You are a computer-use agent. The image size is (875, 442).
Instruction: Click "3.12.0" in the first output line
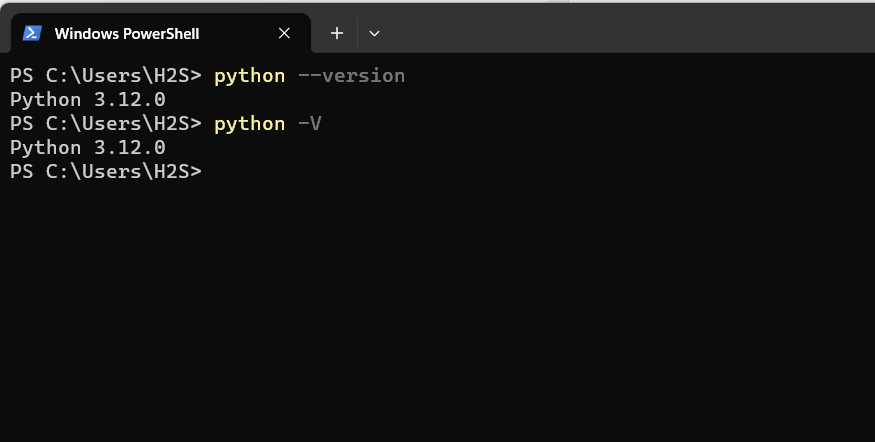tap(129, 99)
